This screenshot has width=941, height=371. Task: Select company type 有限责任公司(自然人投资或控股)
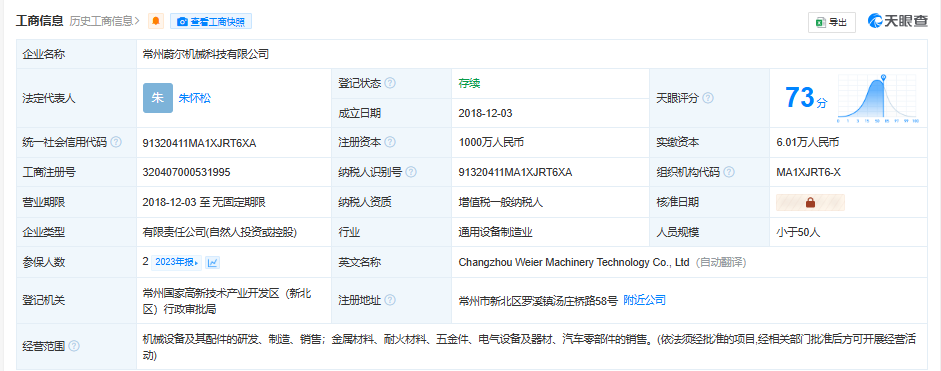pyautogui.click(x=220, y=232)
